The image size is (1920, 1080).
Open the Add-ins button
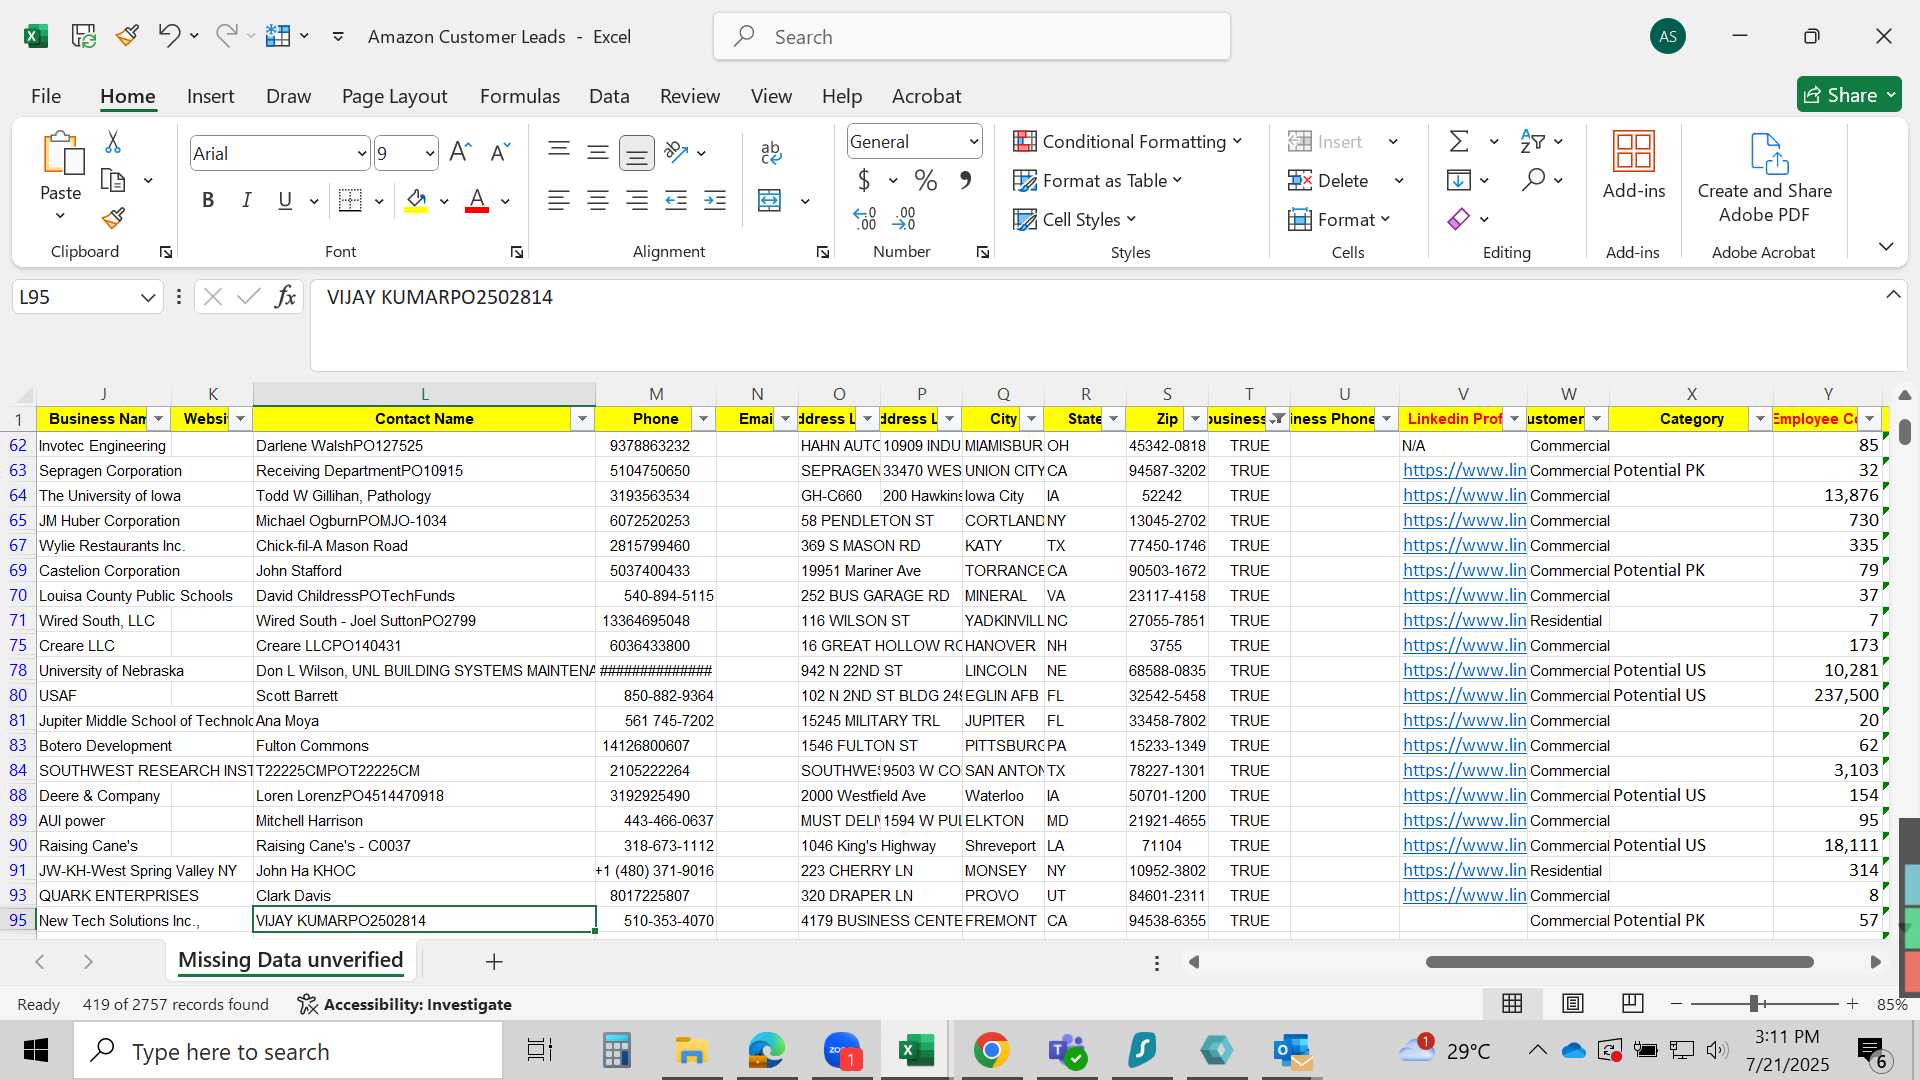pos(1634,165)
